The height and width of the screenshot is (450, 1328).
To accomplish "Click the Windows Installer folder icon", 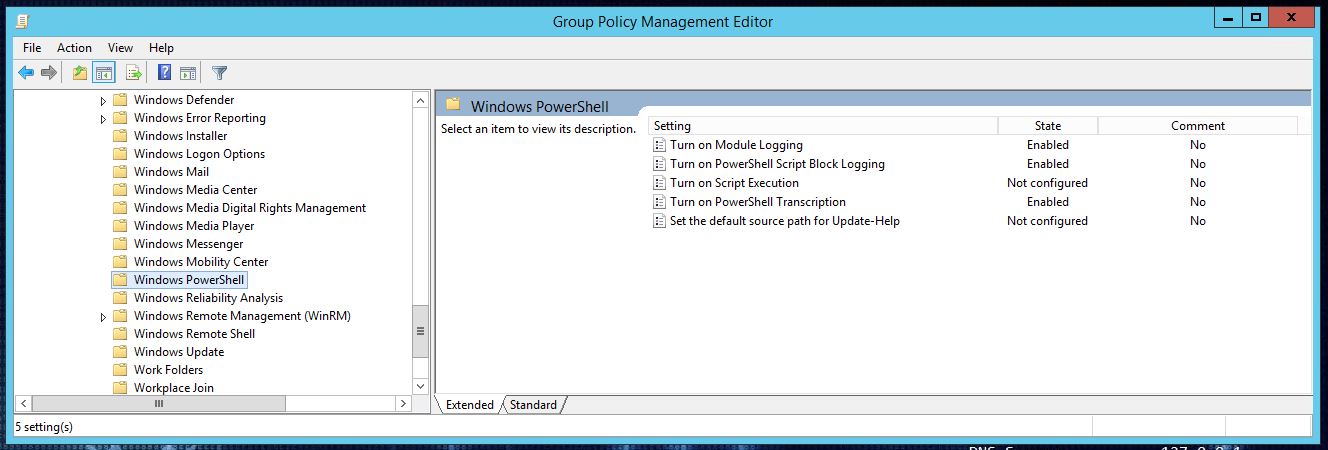I will point(120,136).
